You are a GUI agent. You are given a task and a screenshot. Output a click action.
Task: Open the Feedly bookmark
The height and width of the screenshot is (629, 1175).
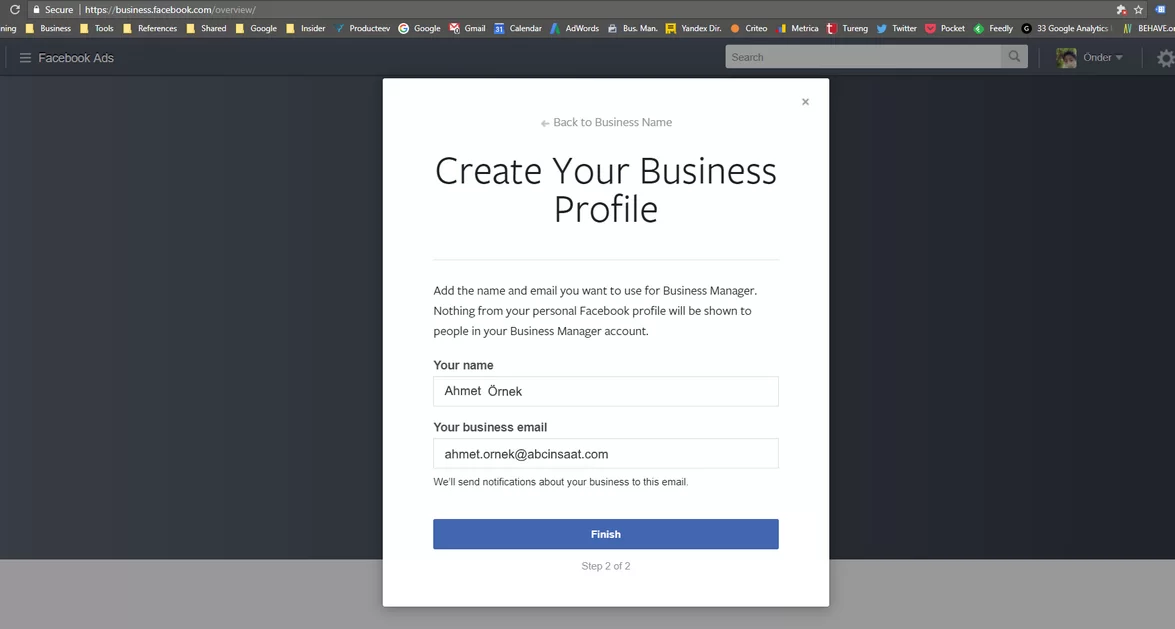coord(994,28)
